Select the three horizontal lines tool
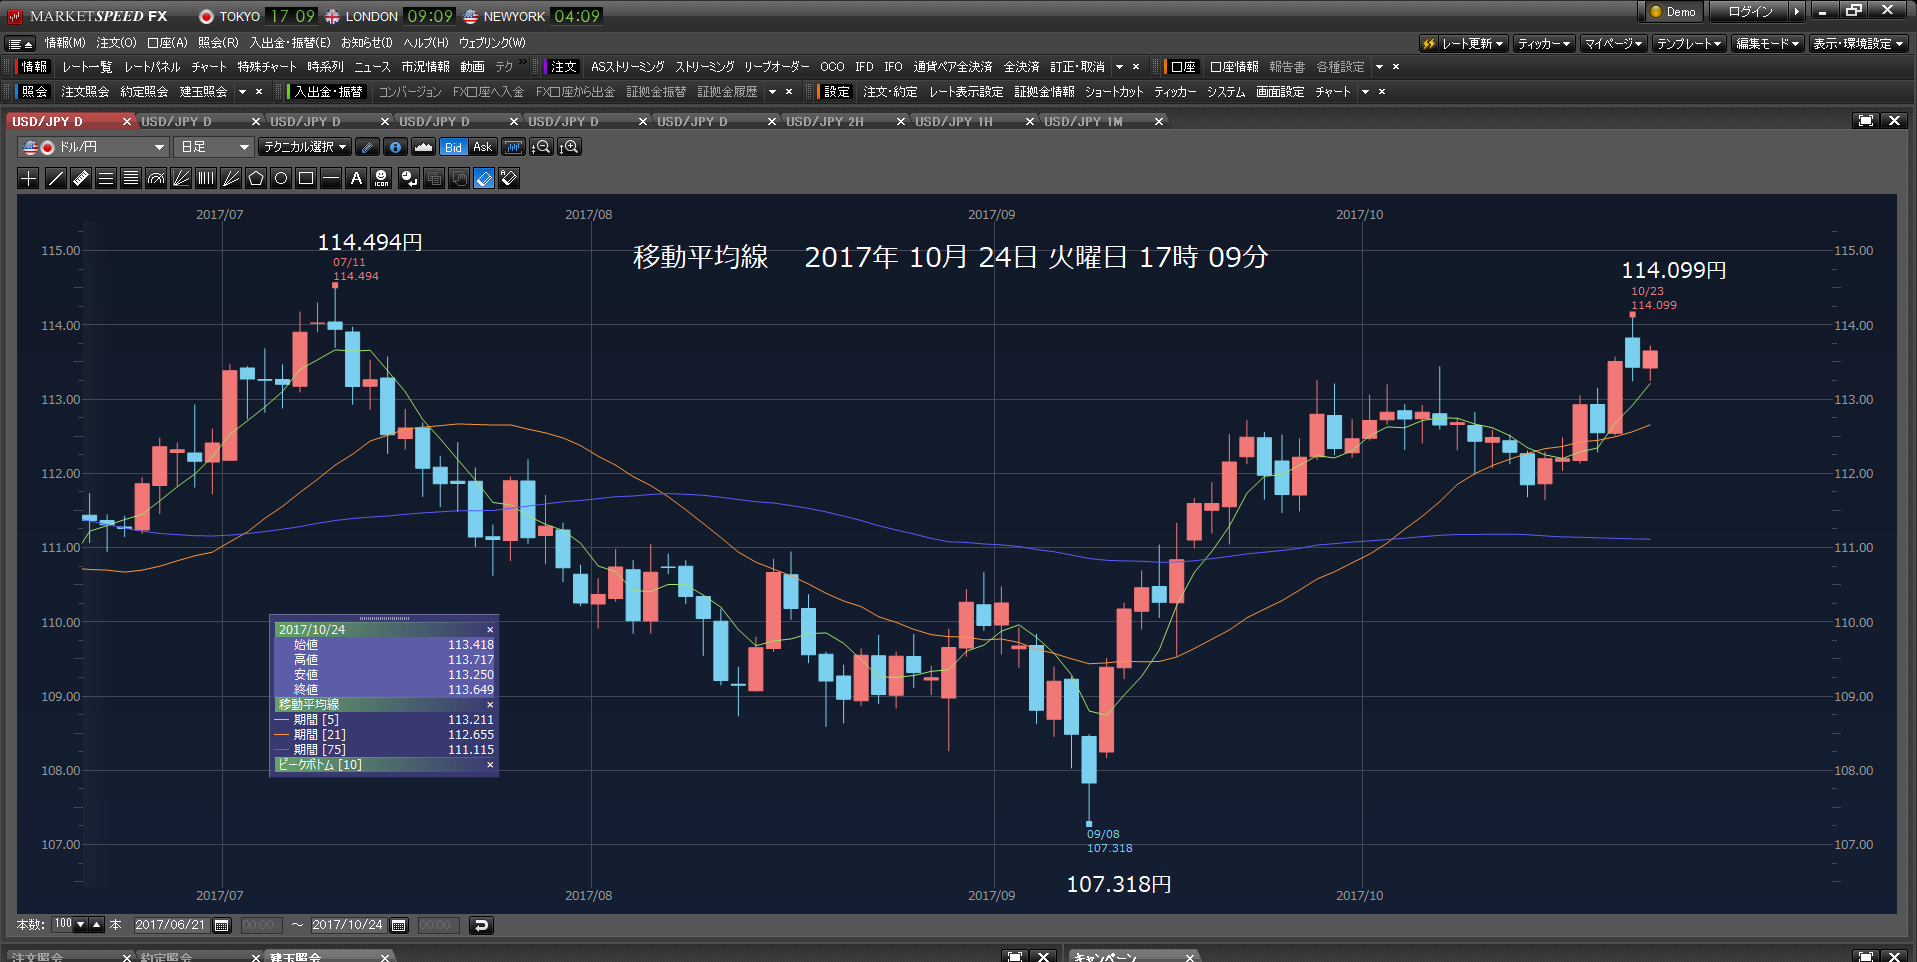This screenshot has height=962, width=1917. [105, 178]
